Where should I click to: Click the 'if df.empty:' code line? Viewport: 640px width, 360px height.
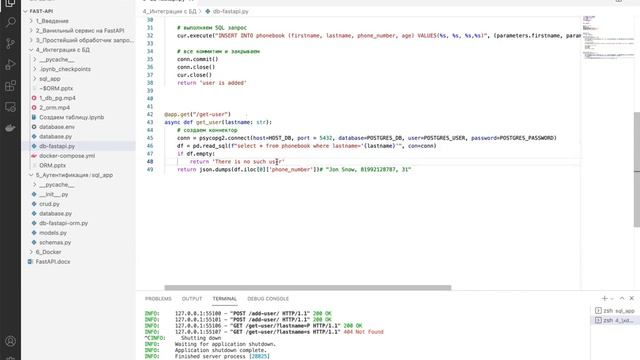click(196, 154)
